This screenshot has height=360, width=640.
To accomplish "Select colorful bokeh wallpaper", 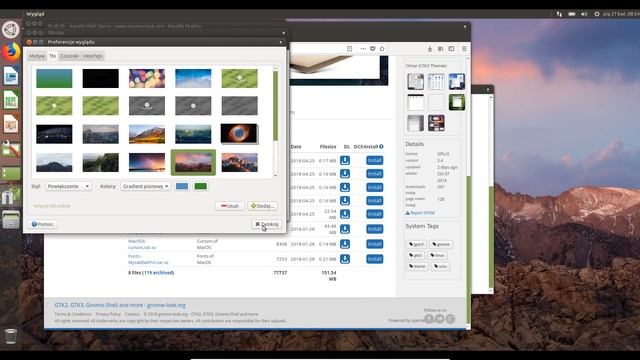I will coord(147,78).
